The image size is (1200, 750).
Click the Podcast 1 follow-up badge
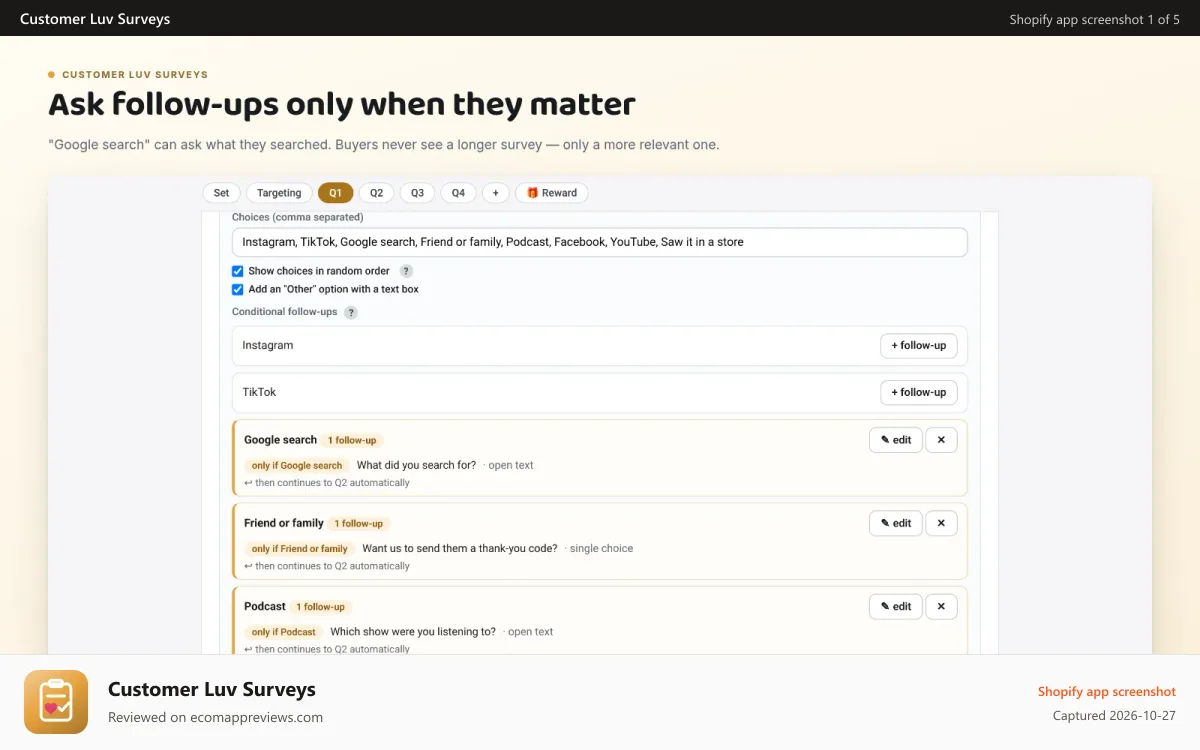[320, 606]
